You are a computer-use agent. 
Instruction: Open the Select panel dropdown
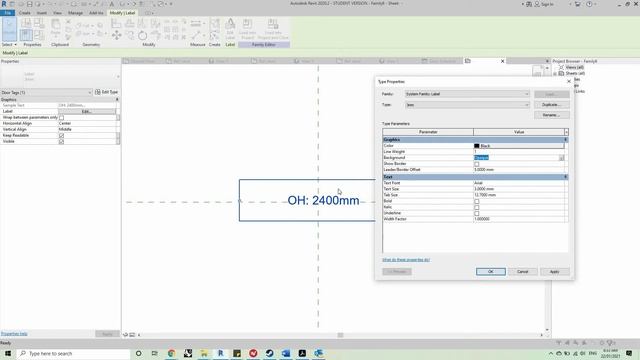[9, 44]
